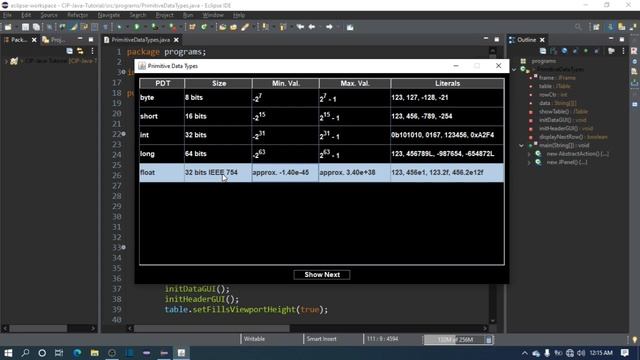
Task: Toggle Hide Non-Public Members green dot
Action: pyautogui.click(x=586, y=51)
